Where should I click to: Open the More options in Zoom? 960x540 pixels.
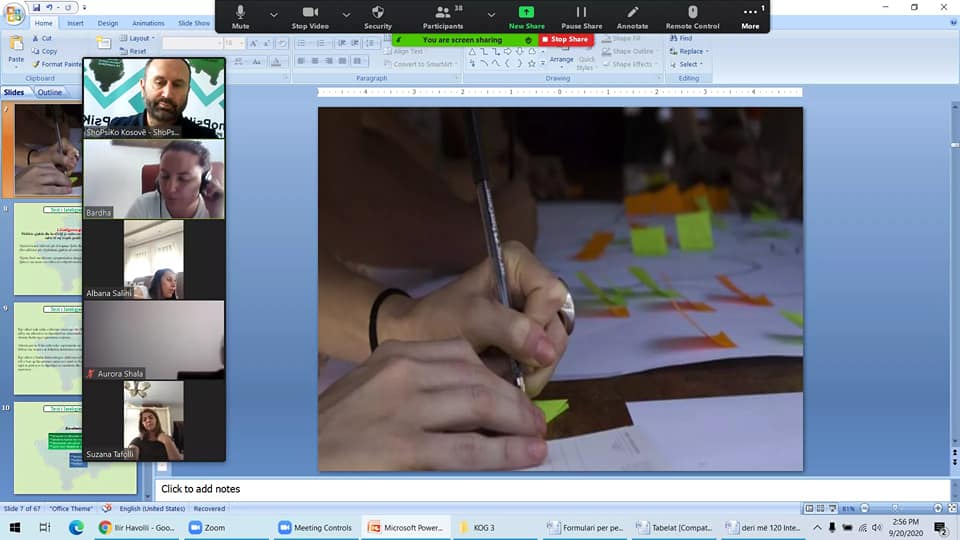750,17
